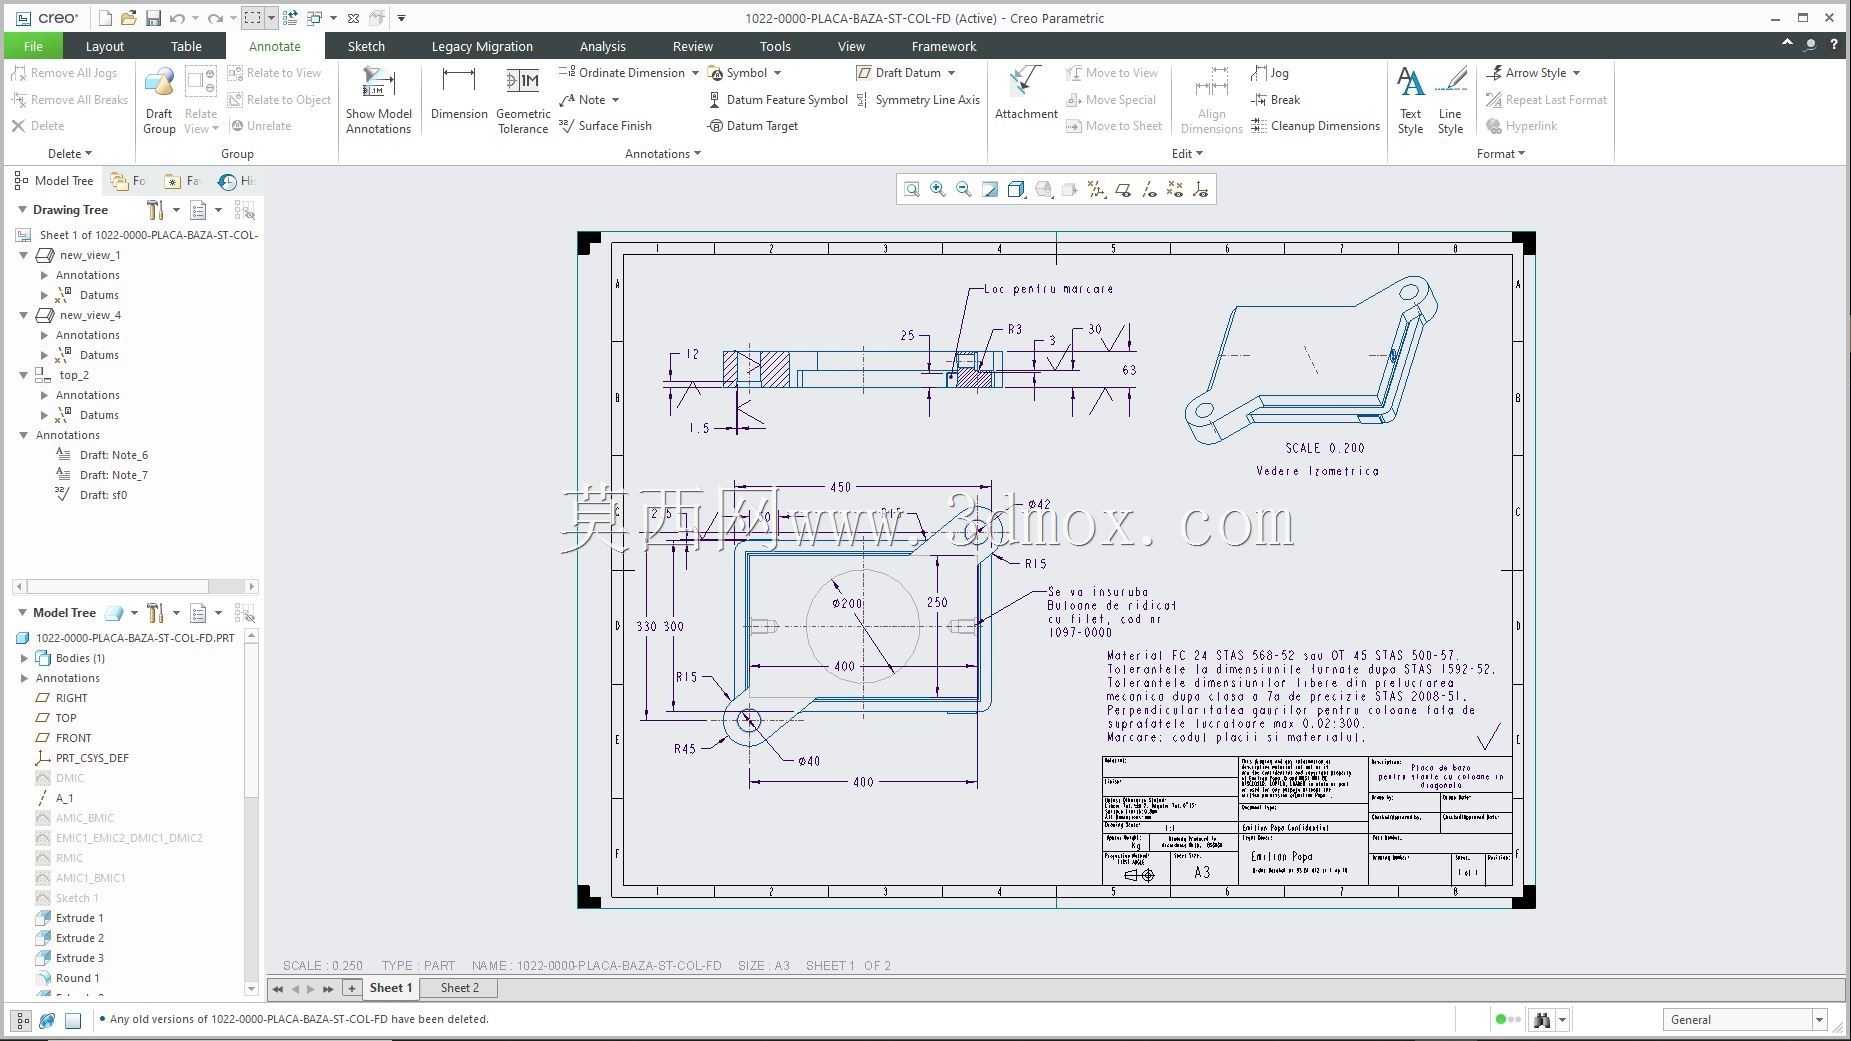Click the Open file icon
The image size is (1851, 1041).
coord(129,18)
